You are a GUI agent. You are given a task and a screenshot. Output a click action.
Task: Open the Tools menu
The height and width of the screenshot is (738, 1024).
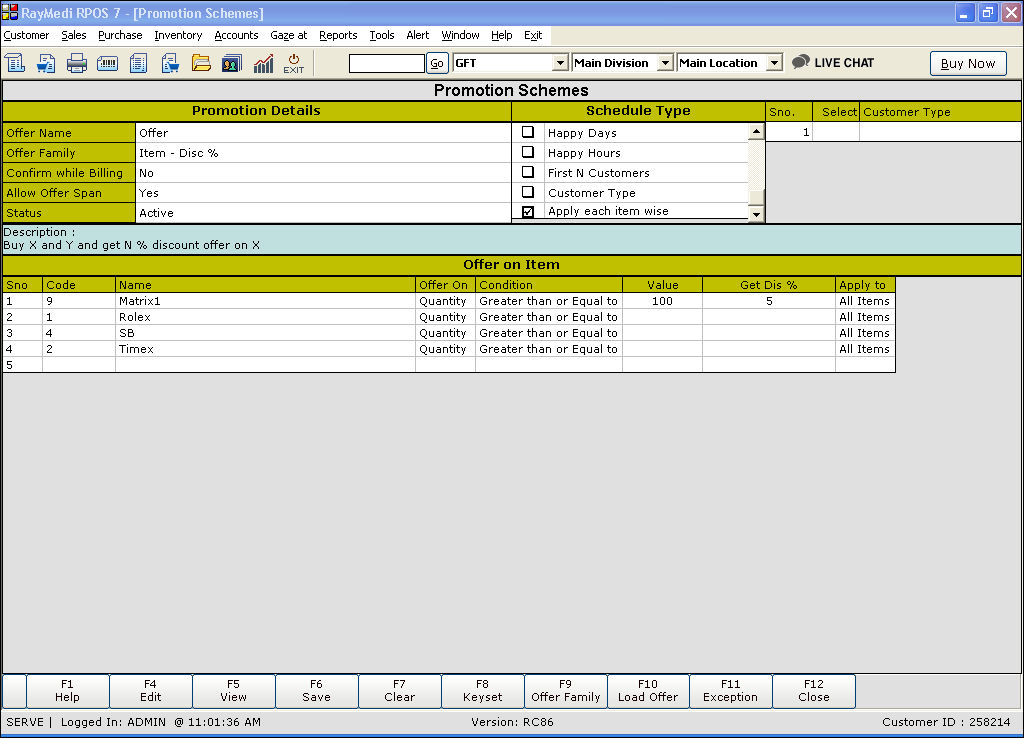coord(382,35)
